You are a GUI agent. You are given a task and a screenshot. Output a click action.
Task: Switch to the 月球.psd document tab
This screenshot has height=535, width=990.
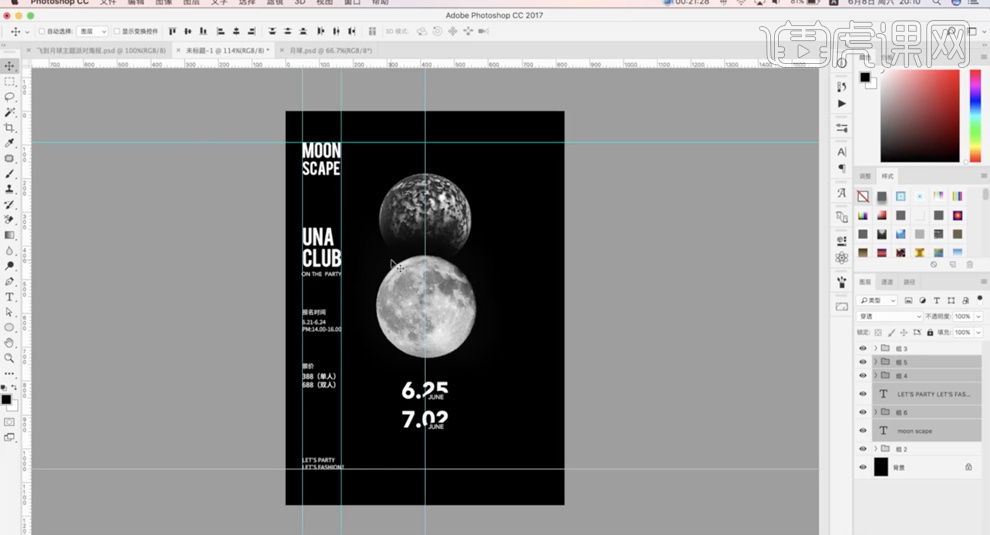tap(326, 50)
